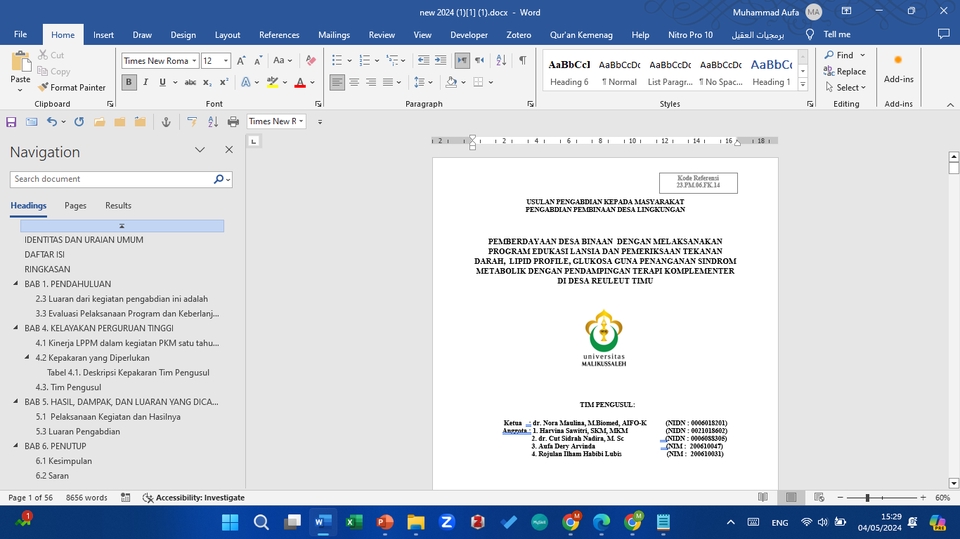This screenshot has height=539, width=960.
Task: Click the Format Painter tool
Action: click(72, 88)
